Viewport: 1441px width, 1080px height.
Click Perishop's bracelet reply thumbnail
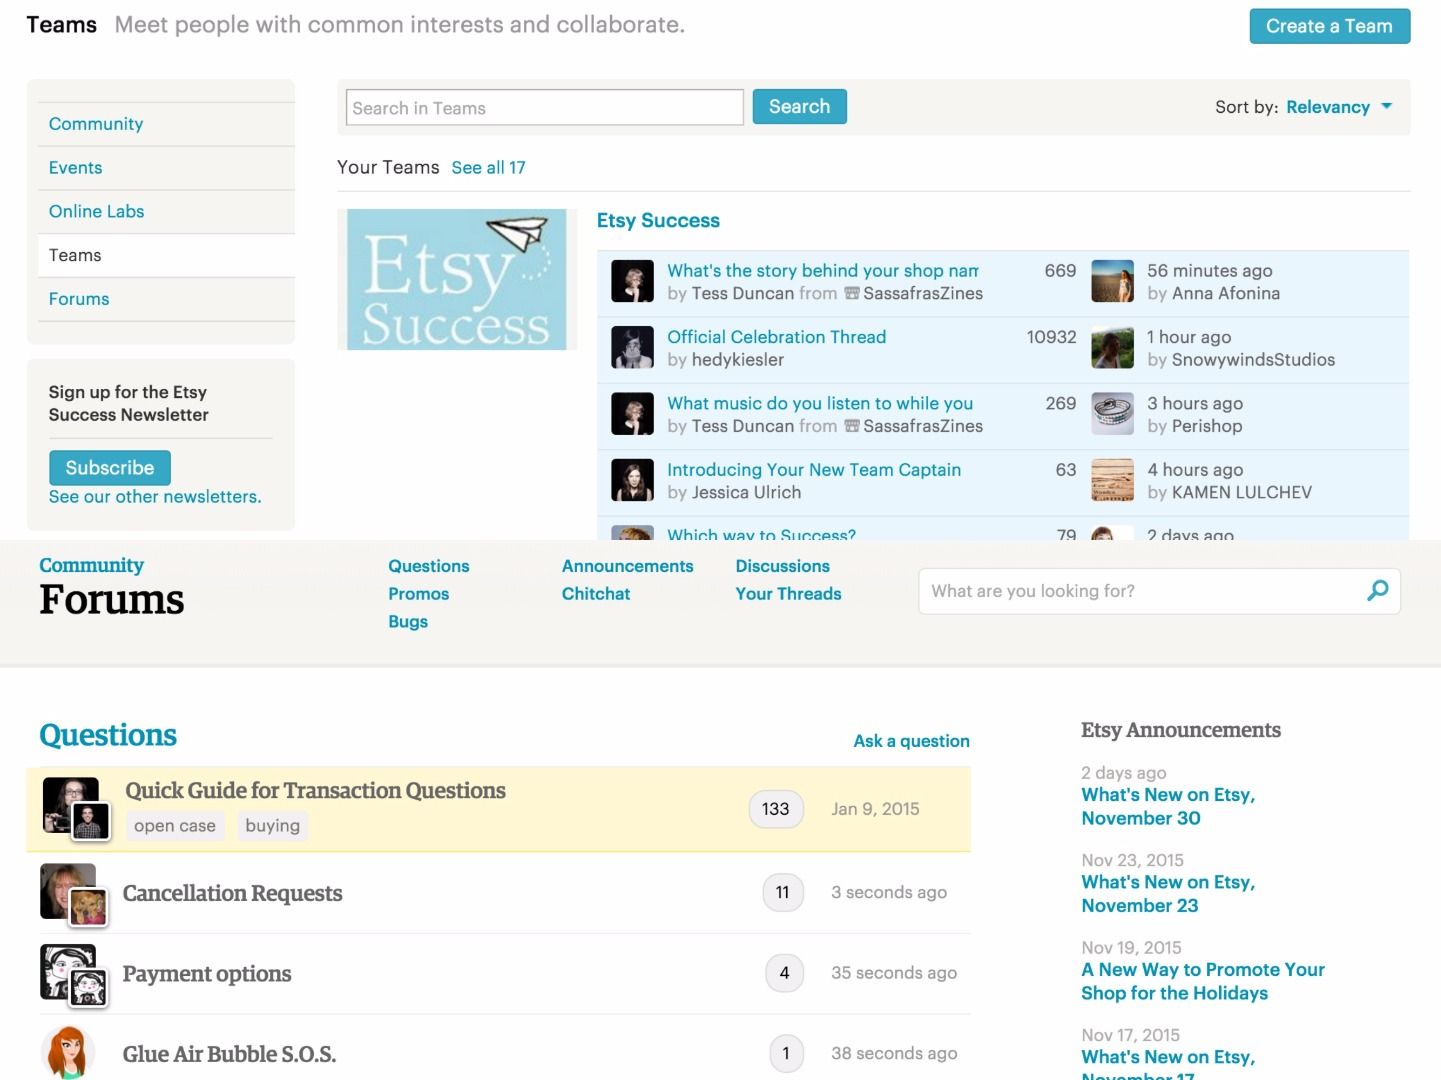point(1112,414)
